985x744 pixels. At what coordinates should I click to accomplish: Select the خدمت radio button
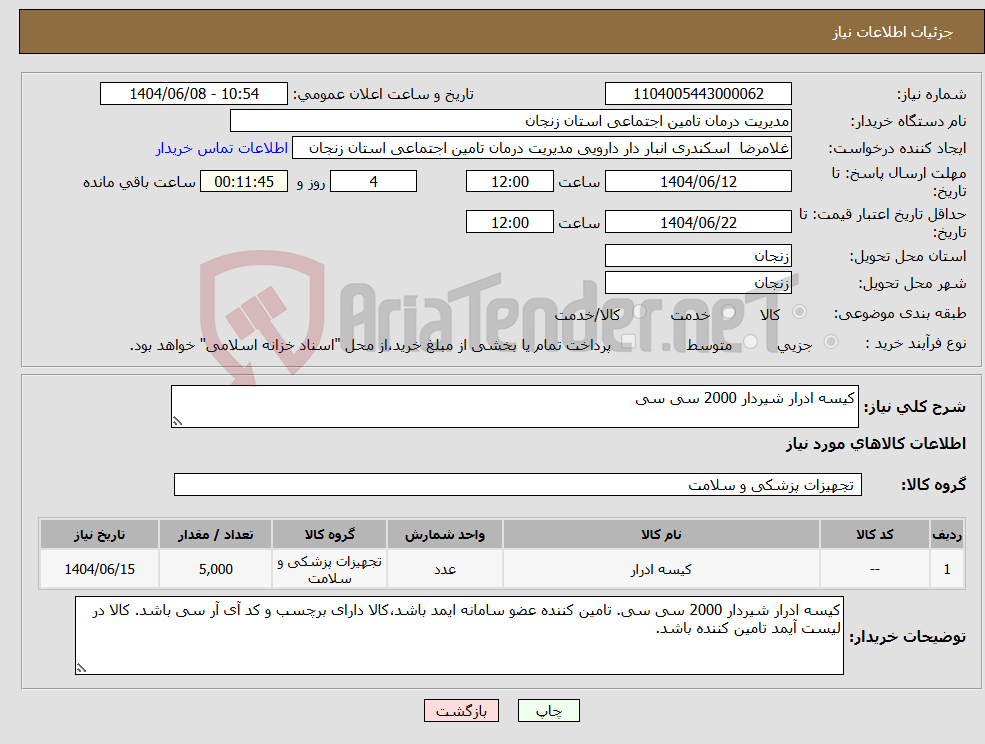(728, 312)
